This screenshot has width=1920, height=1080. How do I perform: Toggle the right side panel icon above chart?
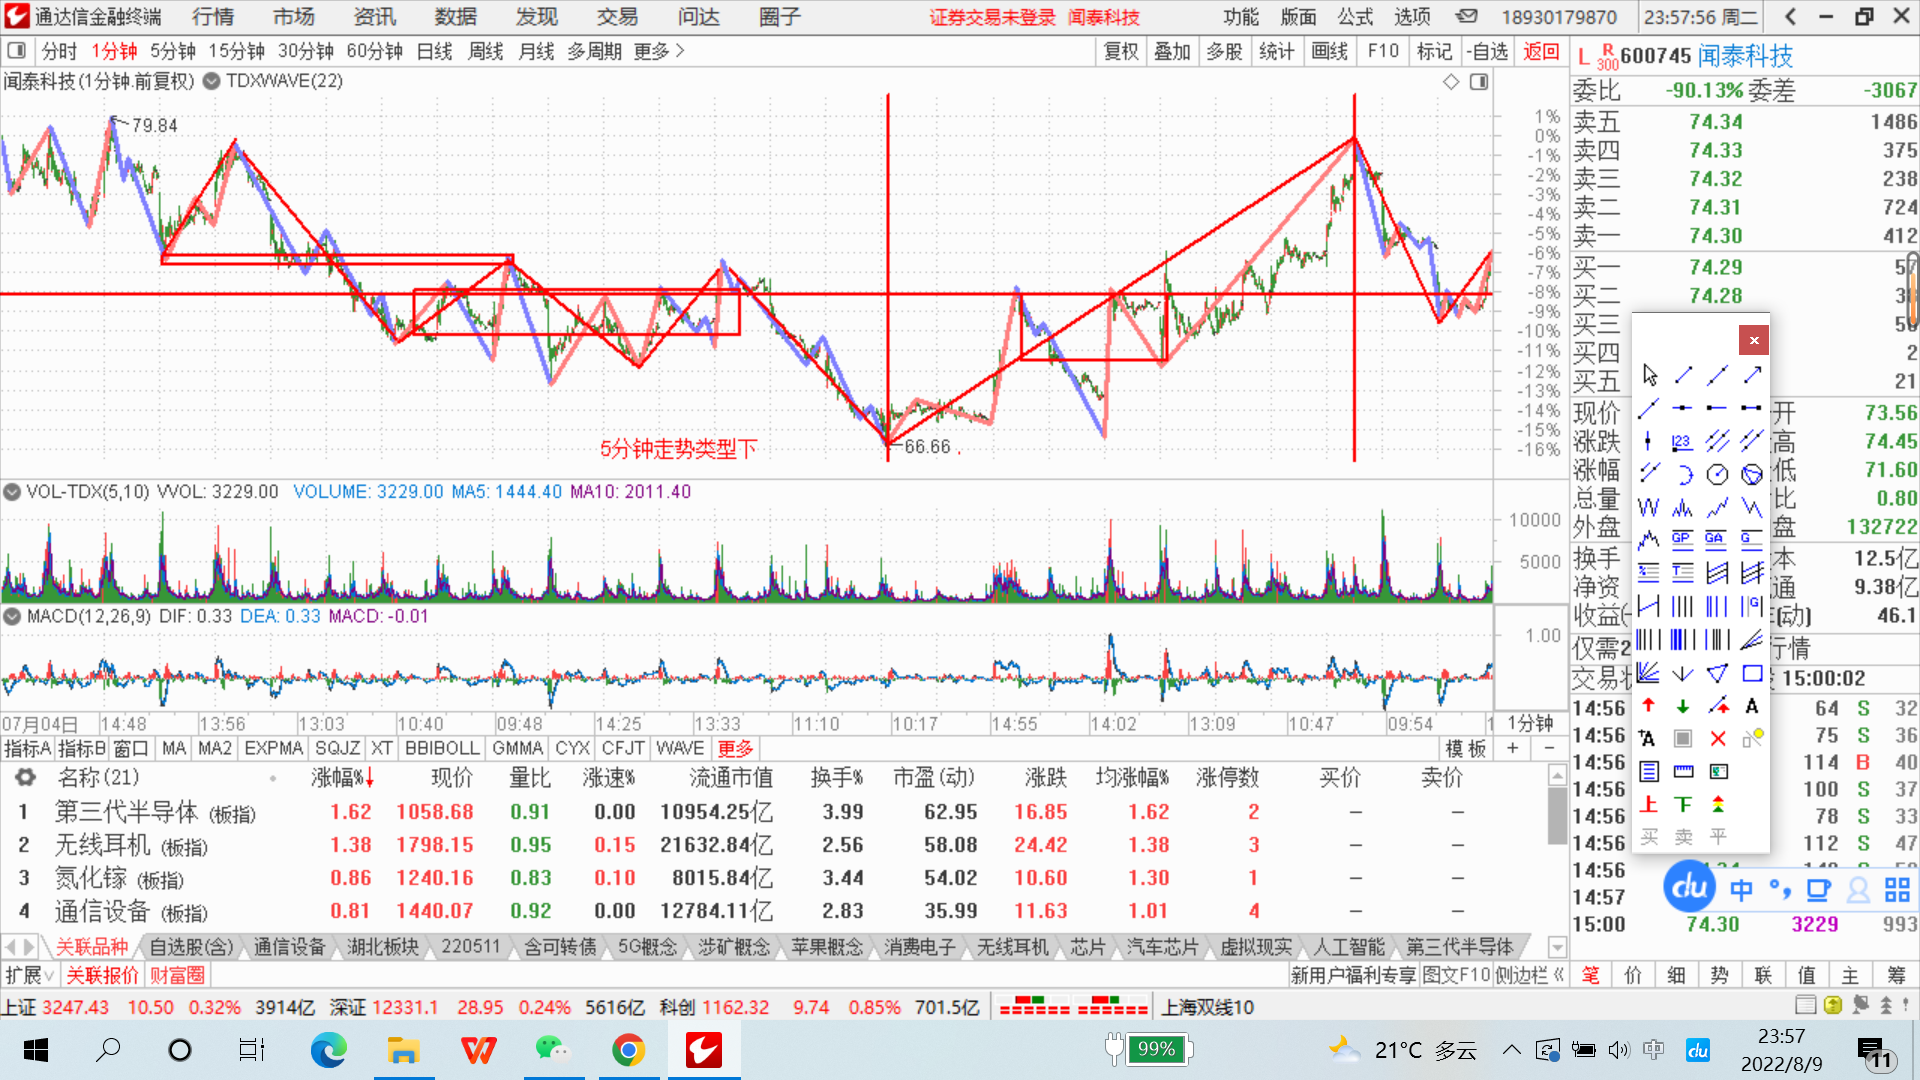1479,82
